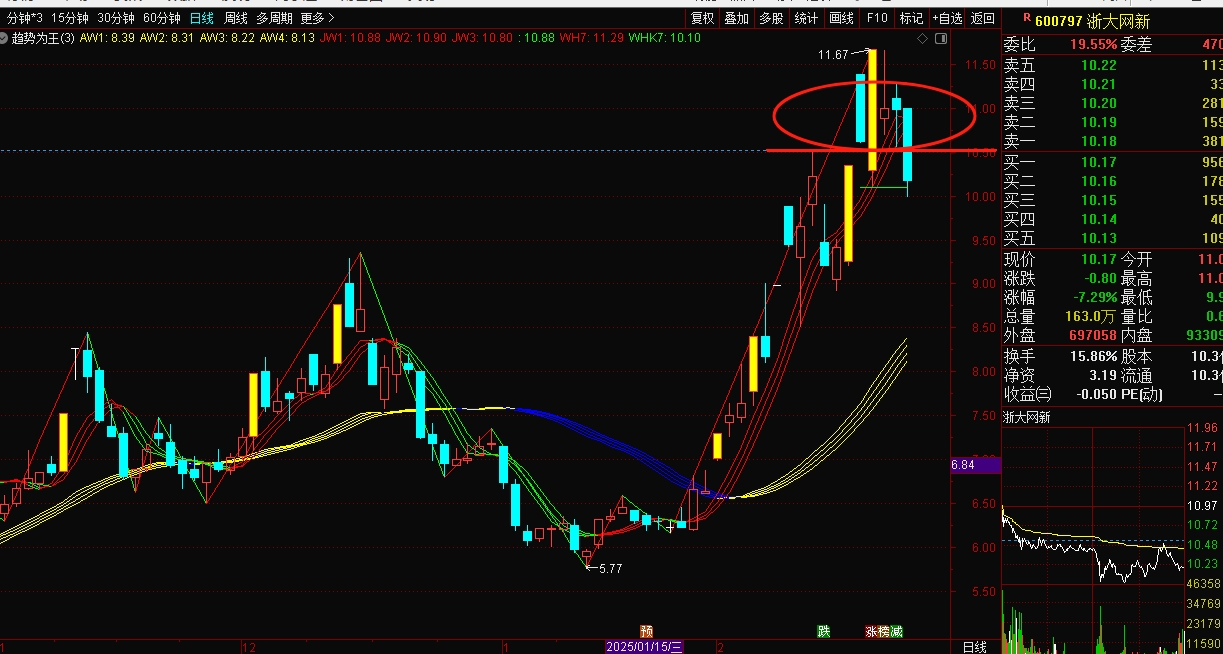Select the 买四 10.14 order row
This screenshot has width=1223, height=654.
click(1112, 218)
